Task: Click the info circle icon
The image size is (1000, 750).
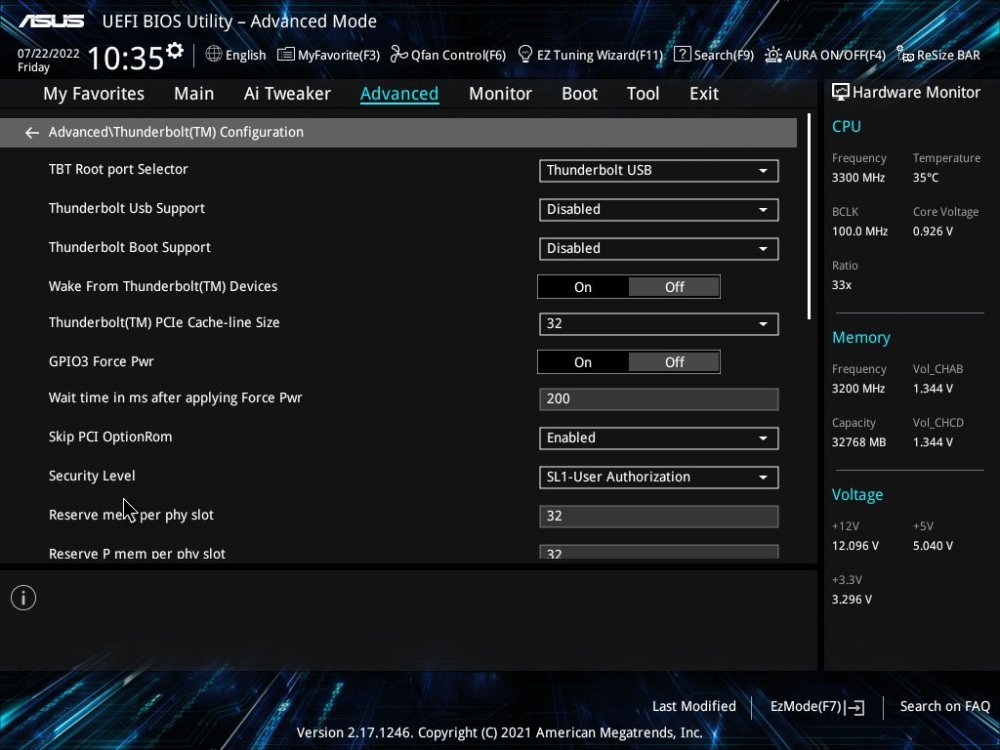Action: coord(24,598)
